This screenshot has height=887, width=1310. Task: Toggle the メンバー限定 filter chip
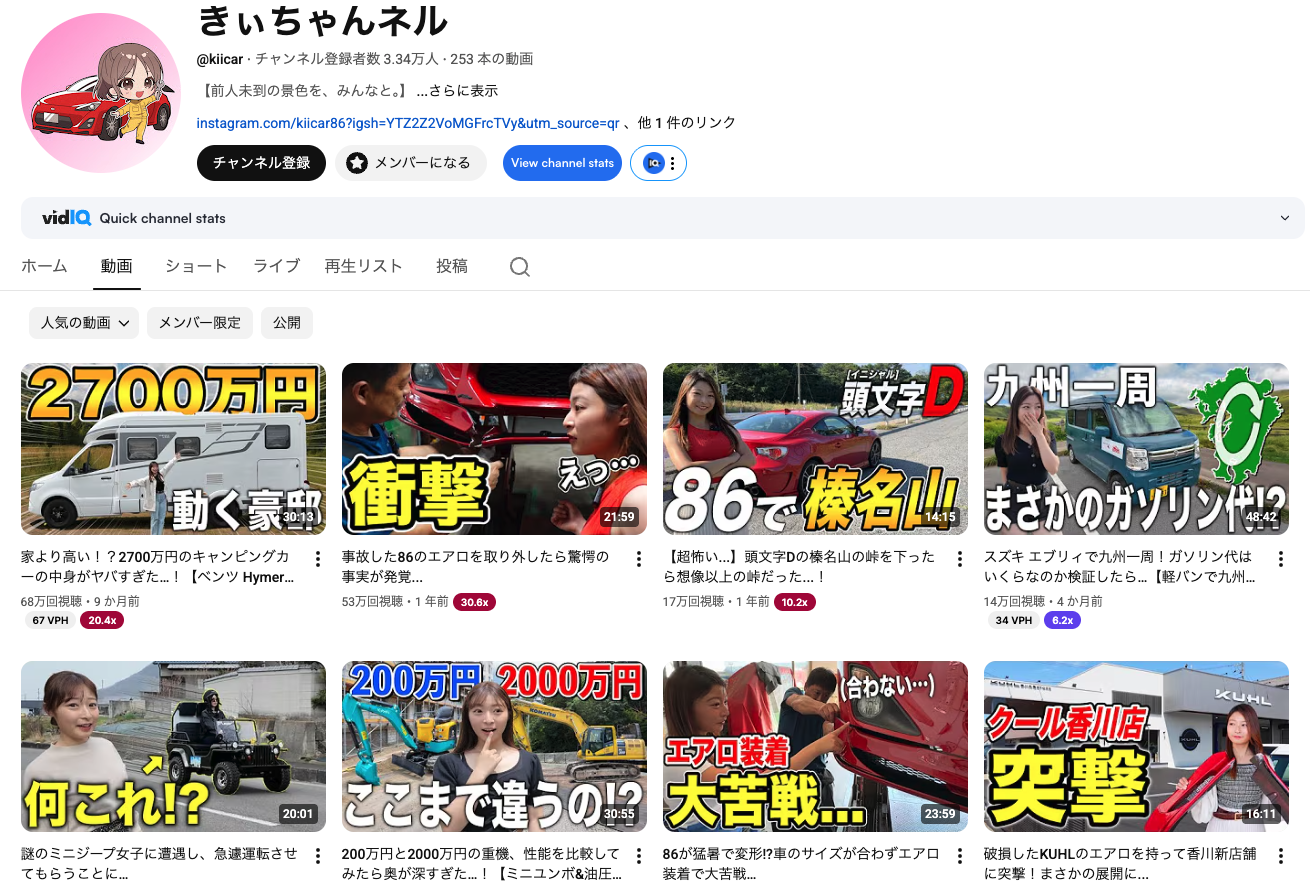[x=200, y=323]
